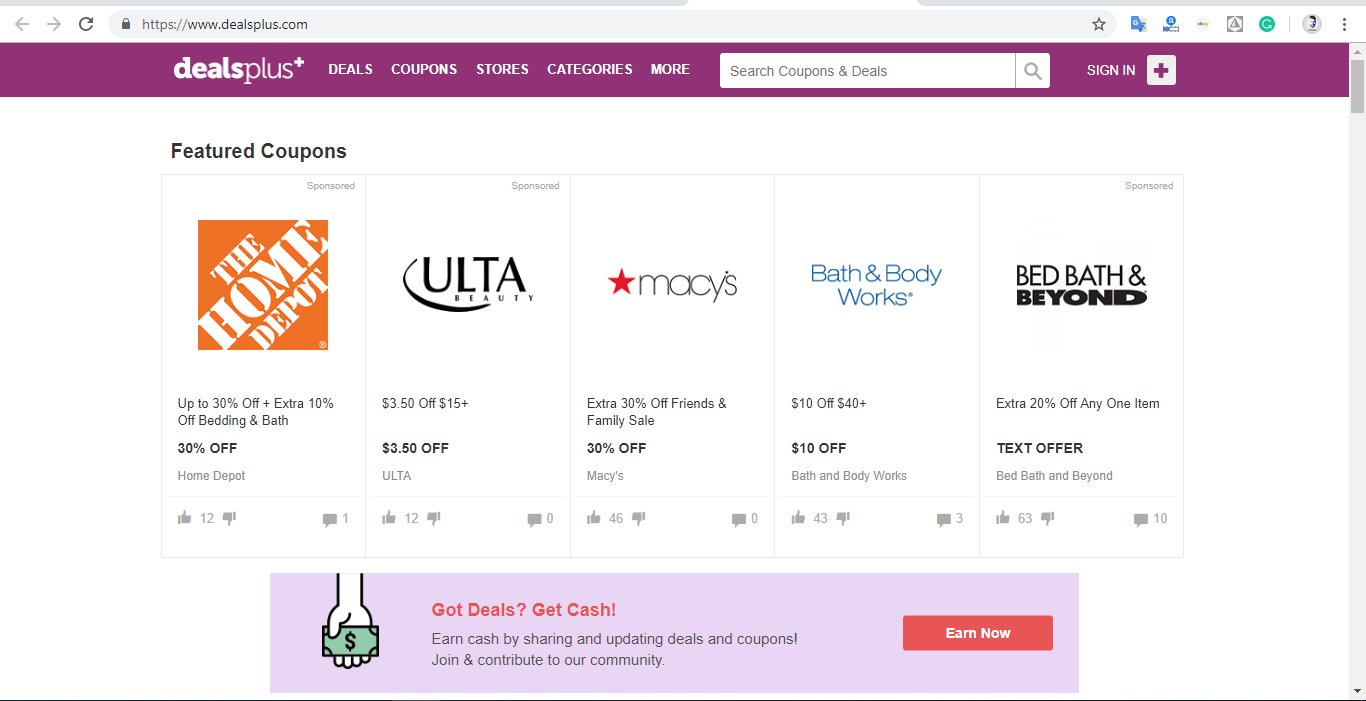Click the Bed Bath and Beyond store name
The image size is (1366, 701).
click(1054, 476)
